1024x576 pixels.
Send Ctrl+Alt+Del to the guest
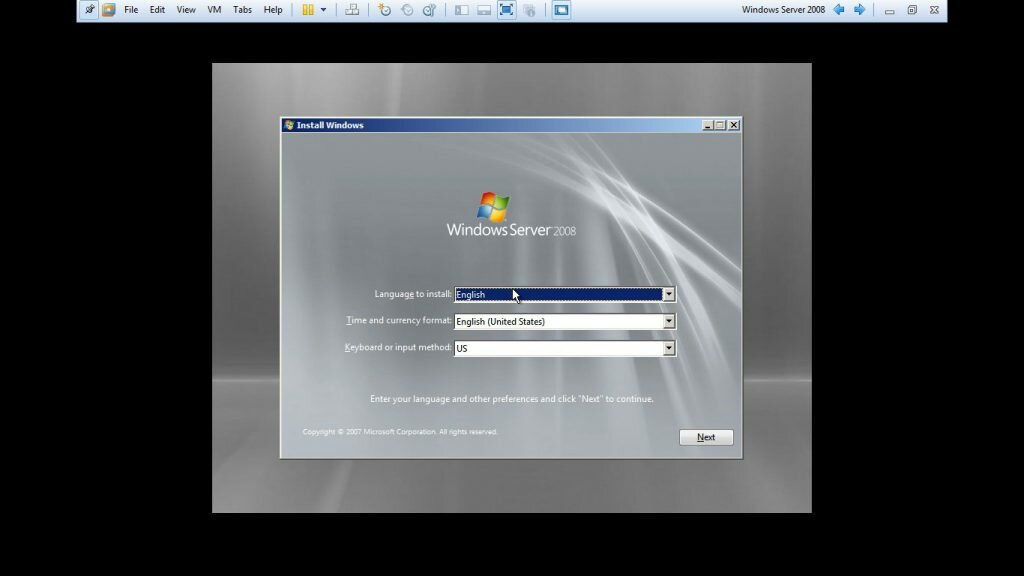pyautogui.click(x=352, y=10)
